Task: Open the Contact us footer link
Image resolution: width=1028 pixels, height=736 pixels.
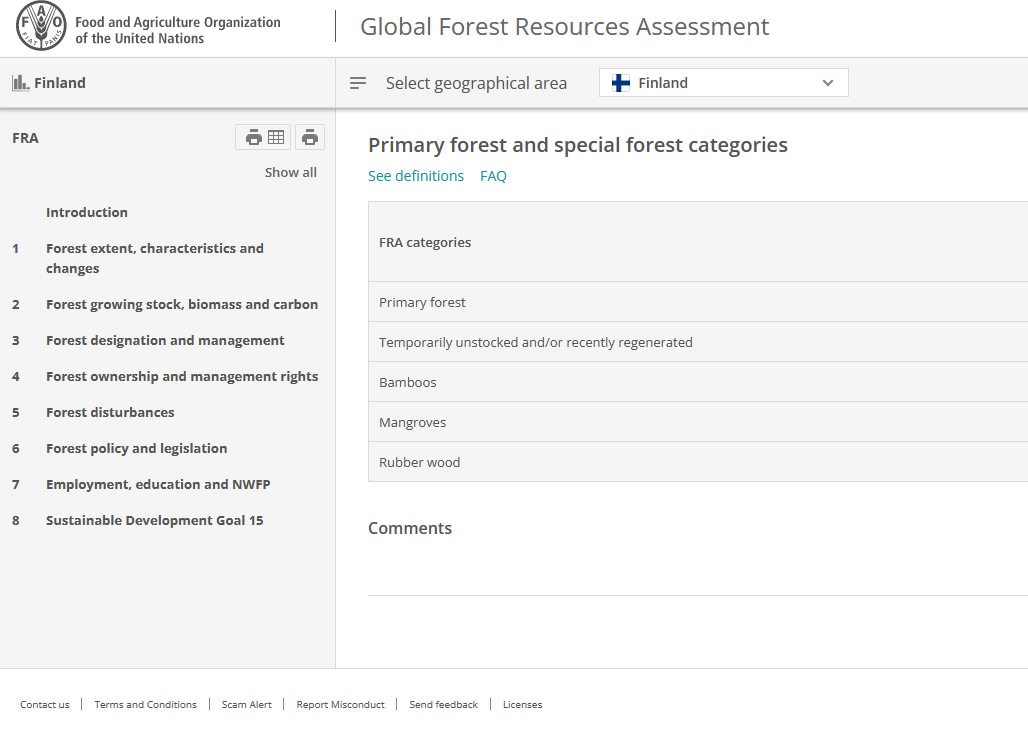Action: coord(45,704)
